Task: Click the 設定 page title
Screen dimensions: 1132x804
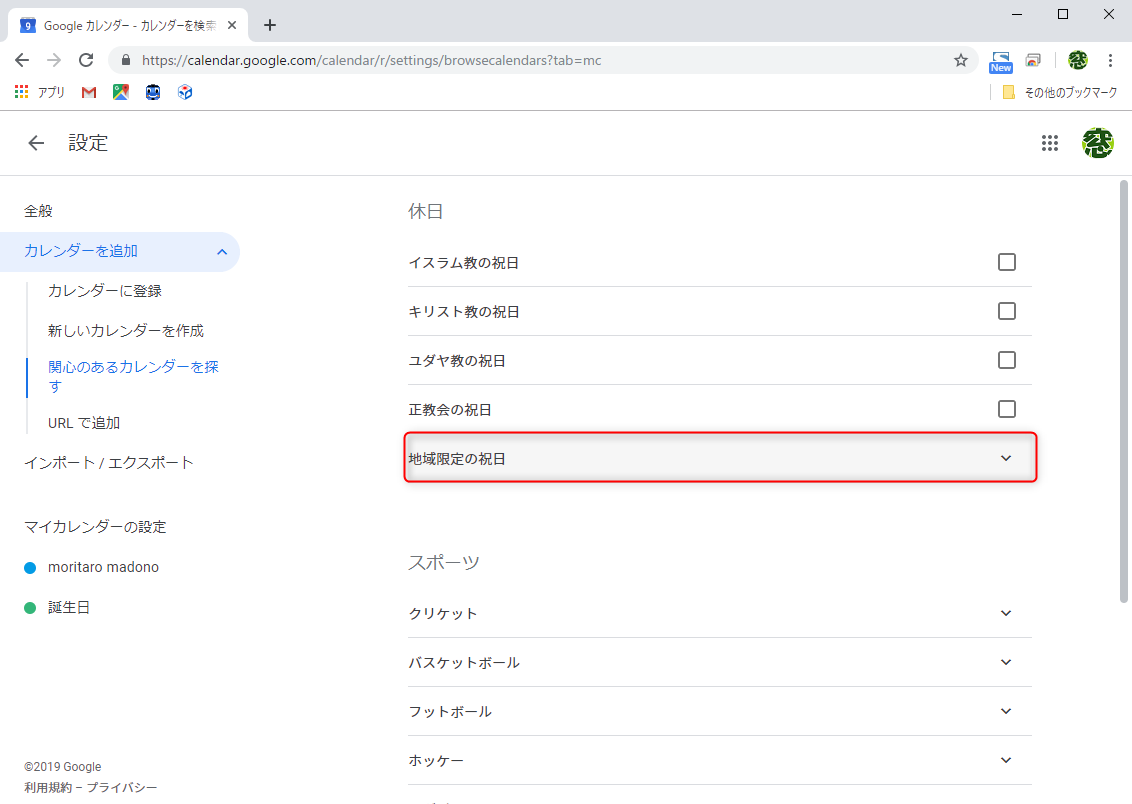Action: click(88, 143)
